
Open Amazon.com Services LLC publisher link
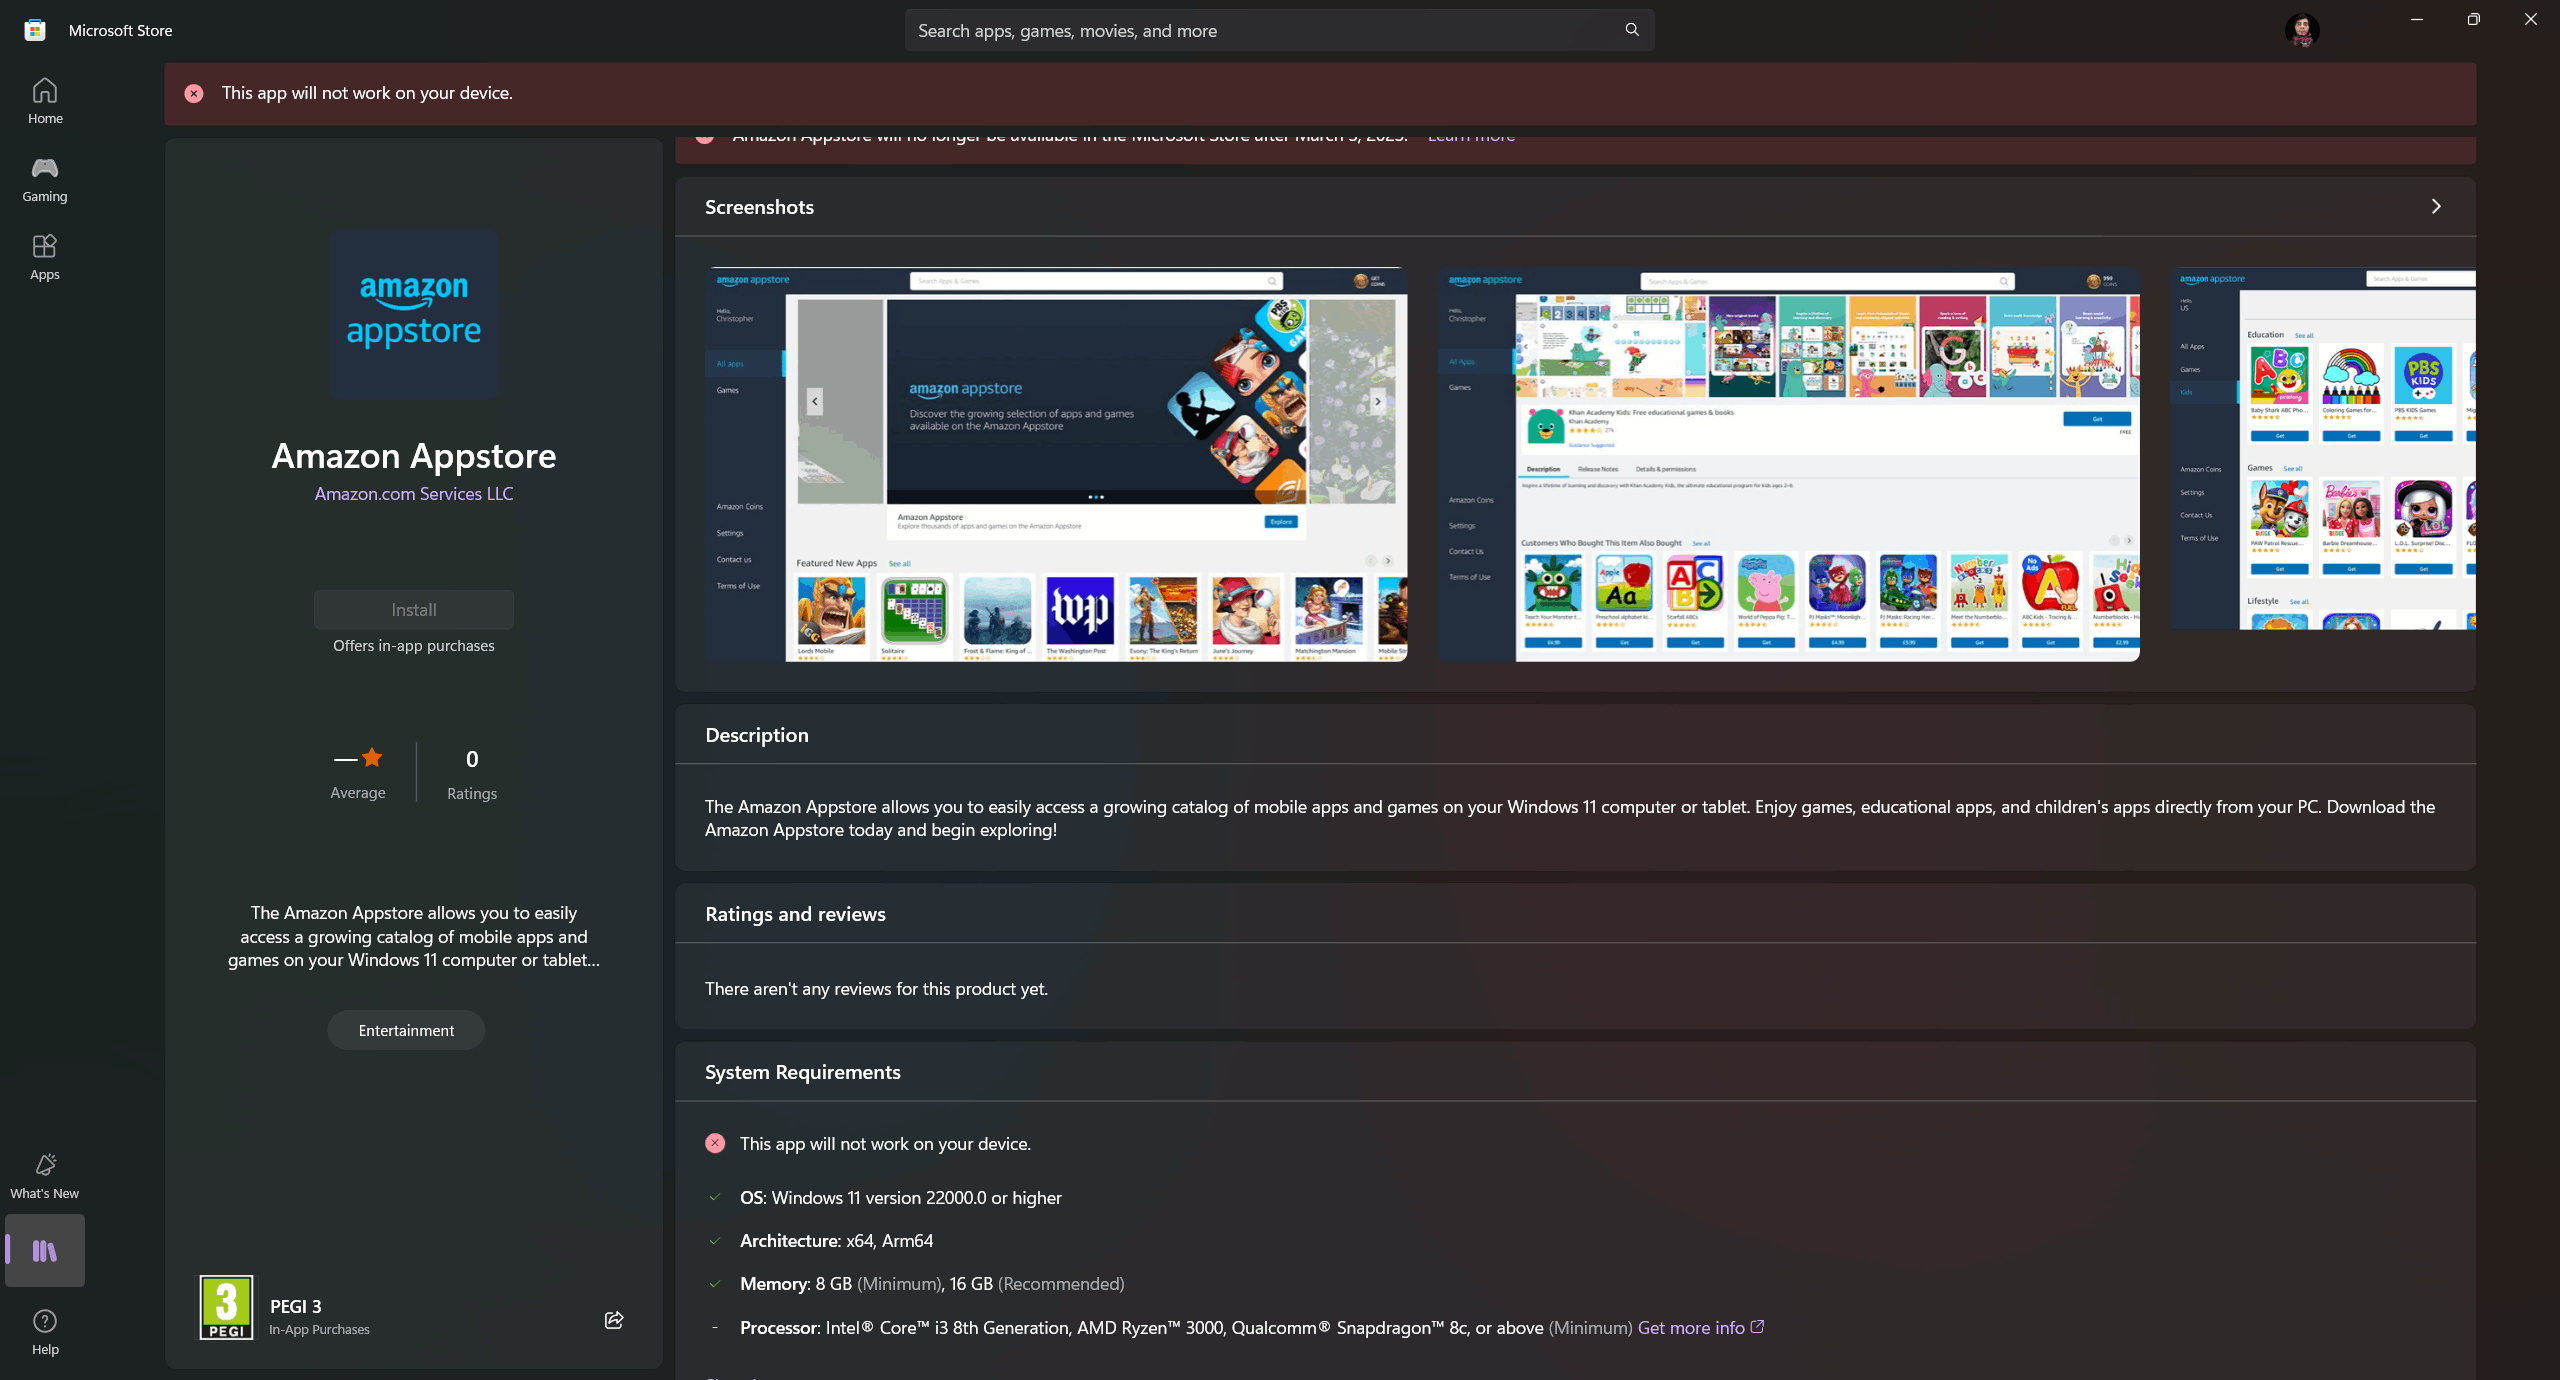[x=414, y=494]
